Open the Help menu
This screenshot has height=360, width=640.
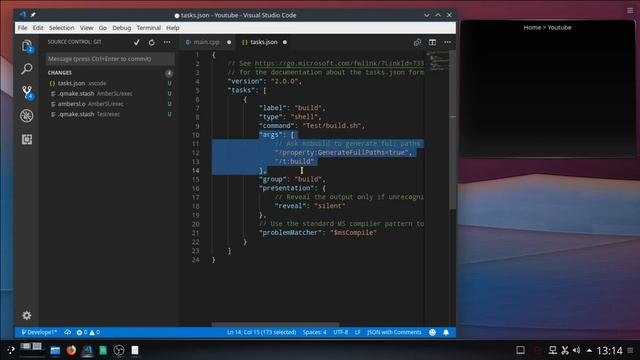[x=173, y=28]
